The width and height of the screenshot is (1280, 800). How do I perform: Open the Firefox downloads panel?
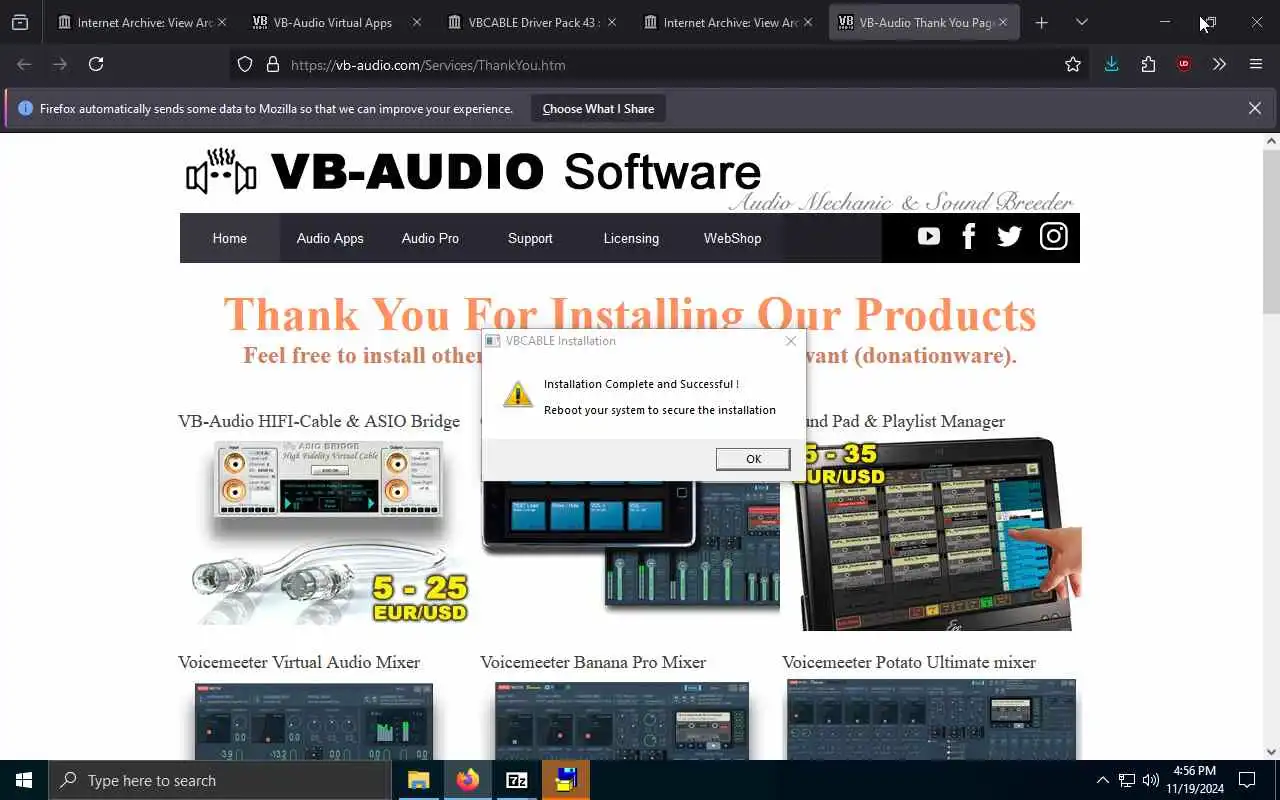tap(1111, 64)
